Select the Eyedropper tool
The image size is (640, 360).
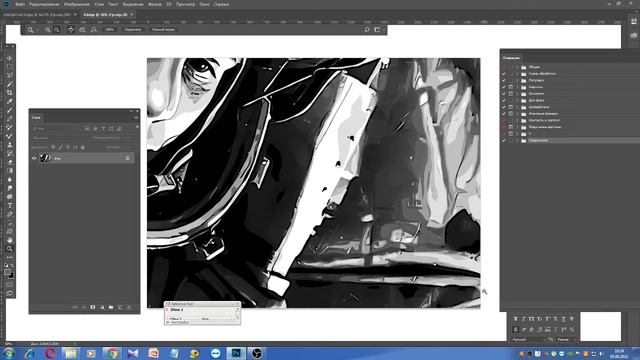[10, 102]
